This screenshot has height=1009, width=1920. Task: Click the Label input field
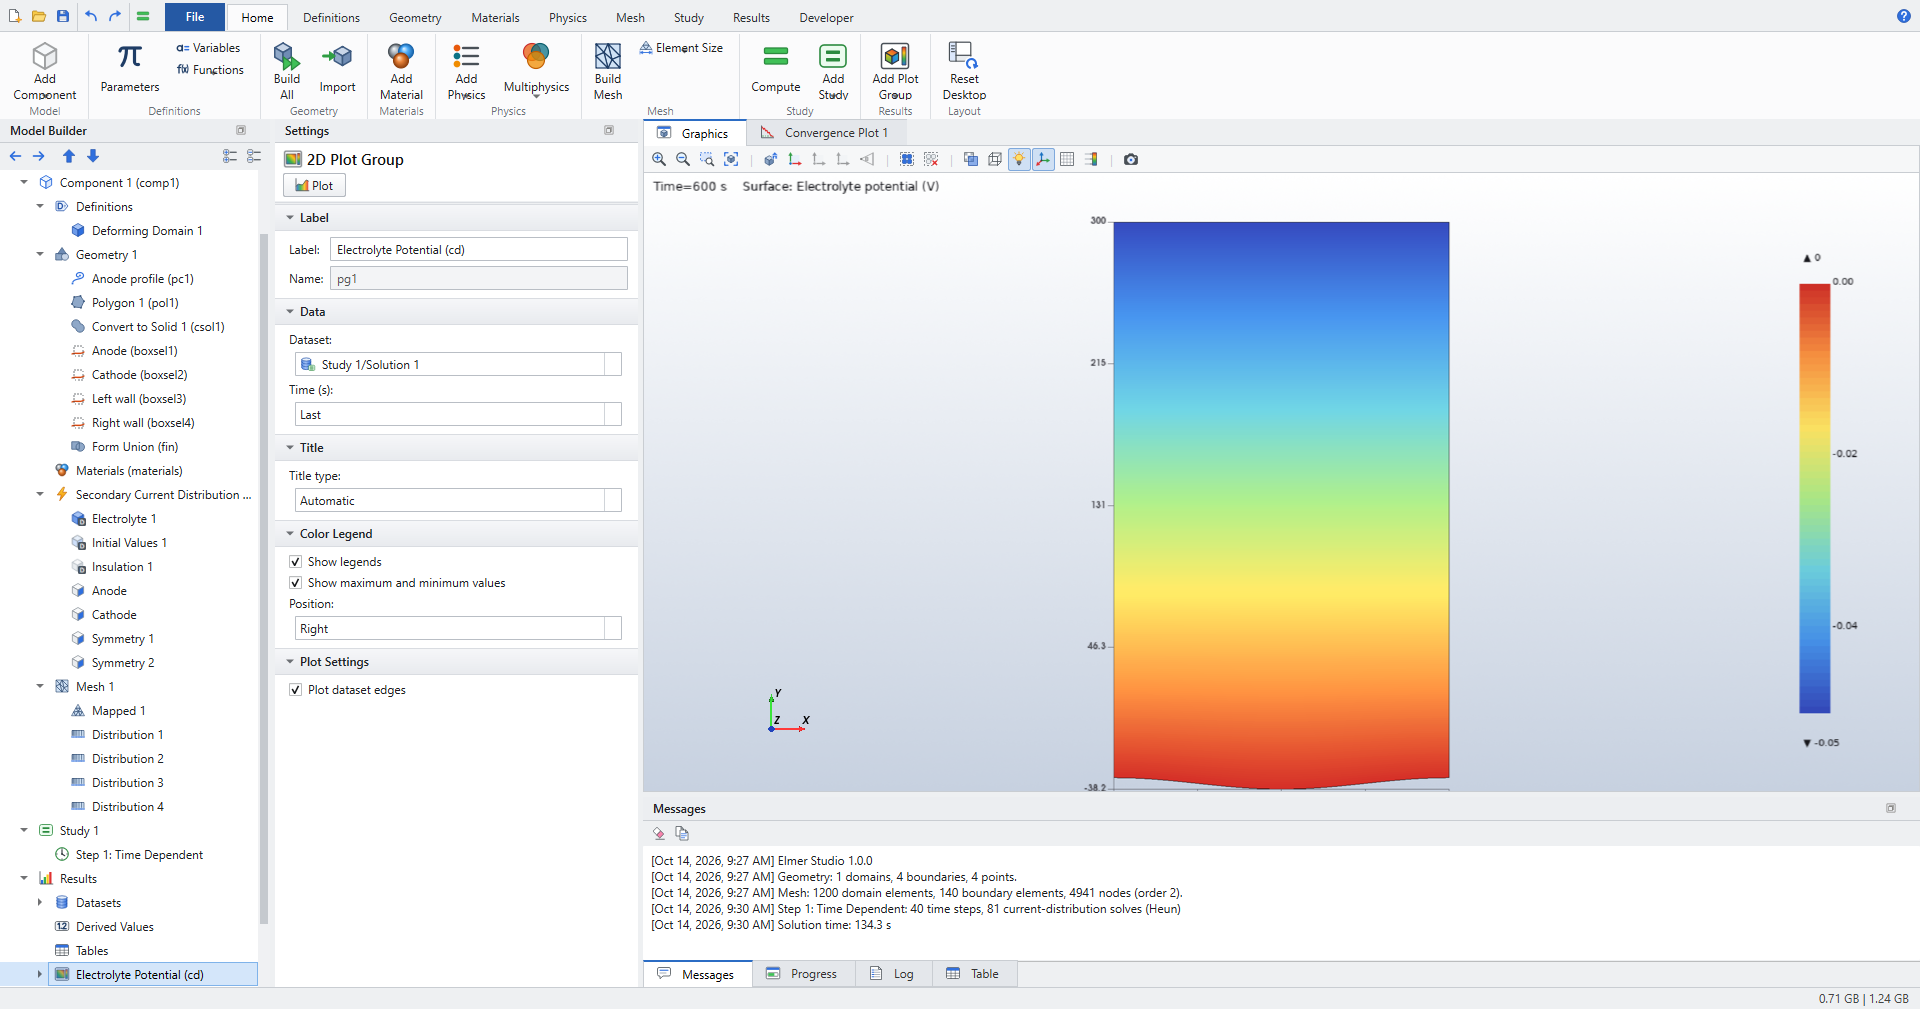[x=479, y=250]
